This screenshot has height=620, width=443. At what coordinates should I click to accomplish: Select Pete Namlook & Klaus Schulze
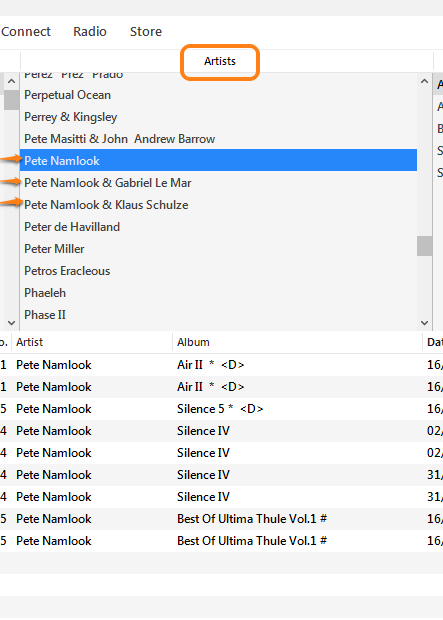pos(218,205)
